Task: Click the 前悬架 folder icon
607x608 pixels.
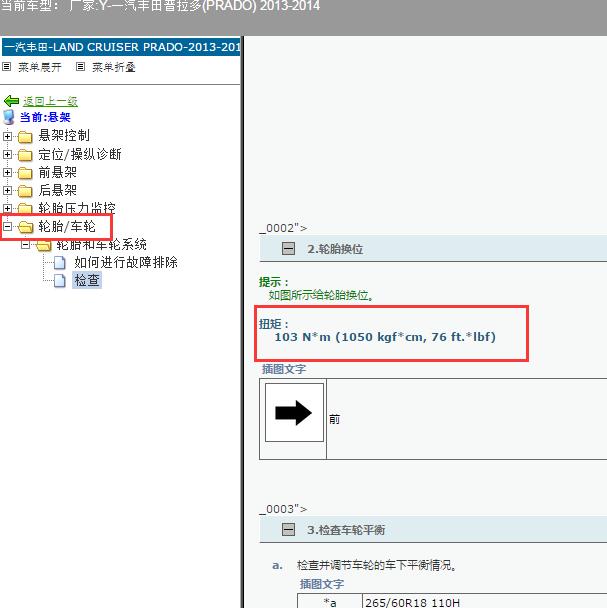Action: tap(25, 173)
